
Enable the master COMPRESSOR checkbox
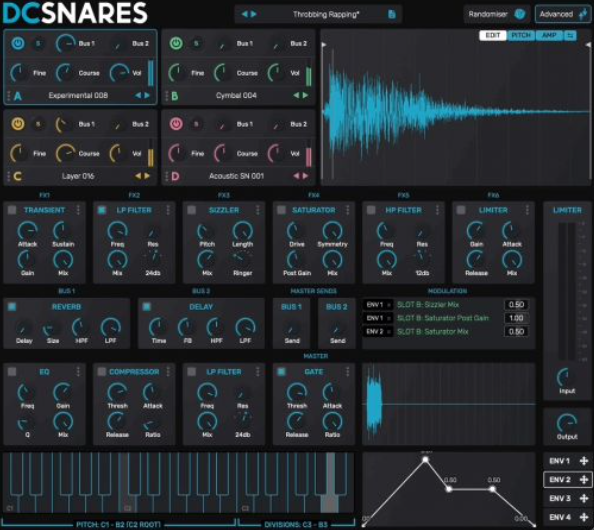coord(102,372)
